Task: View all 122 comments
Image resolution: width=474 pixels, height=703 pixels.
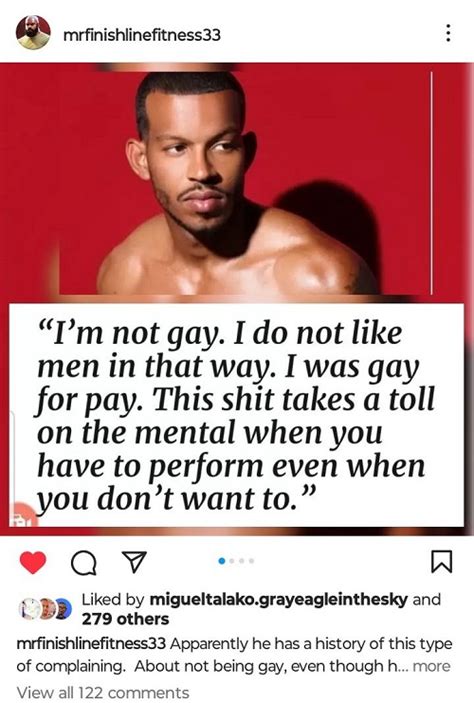Action: [103, 692]
